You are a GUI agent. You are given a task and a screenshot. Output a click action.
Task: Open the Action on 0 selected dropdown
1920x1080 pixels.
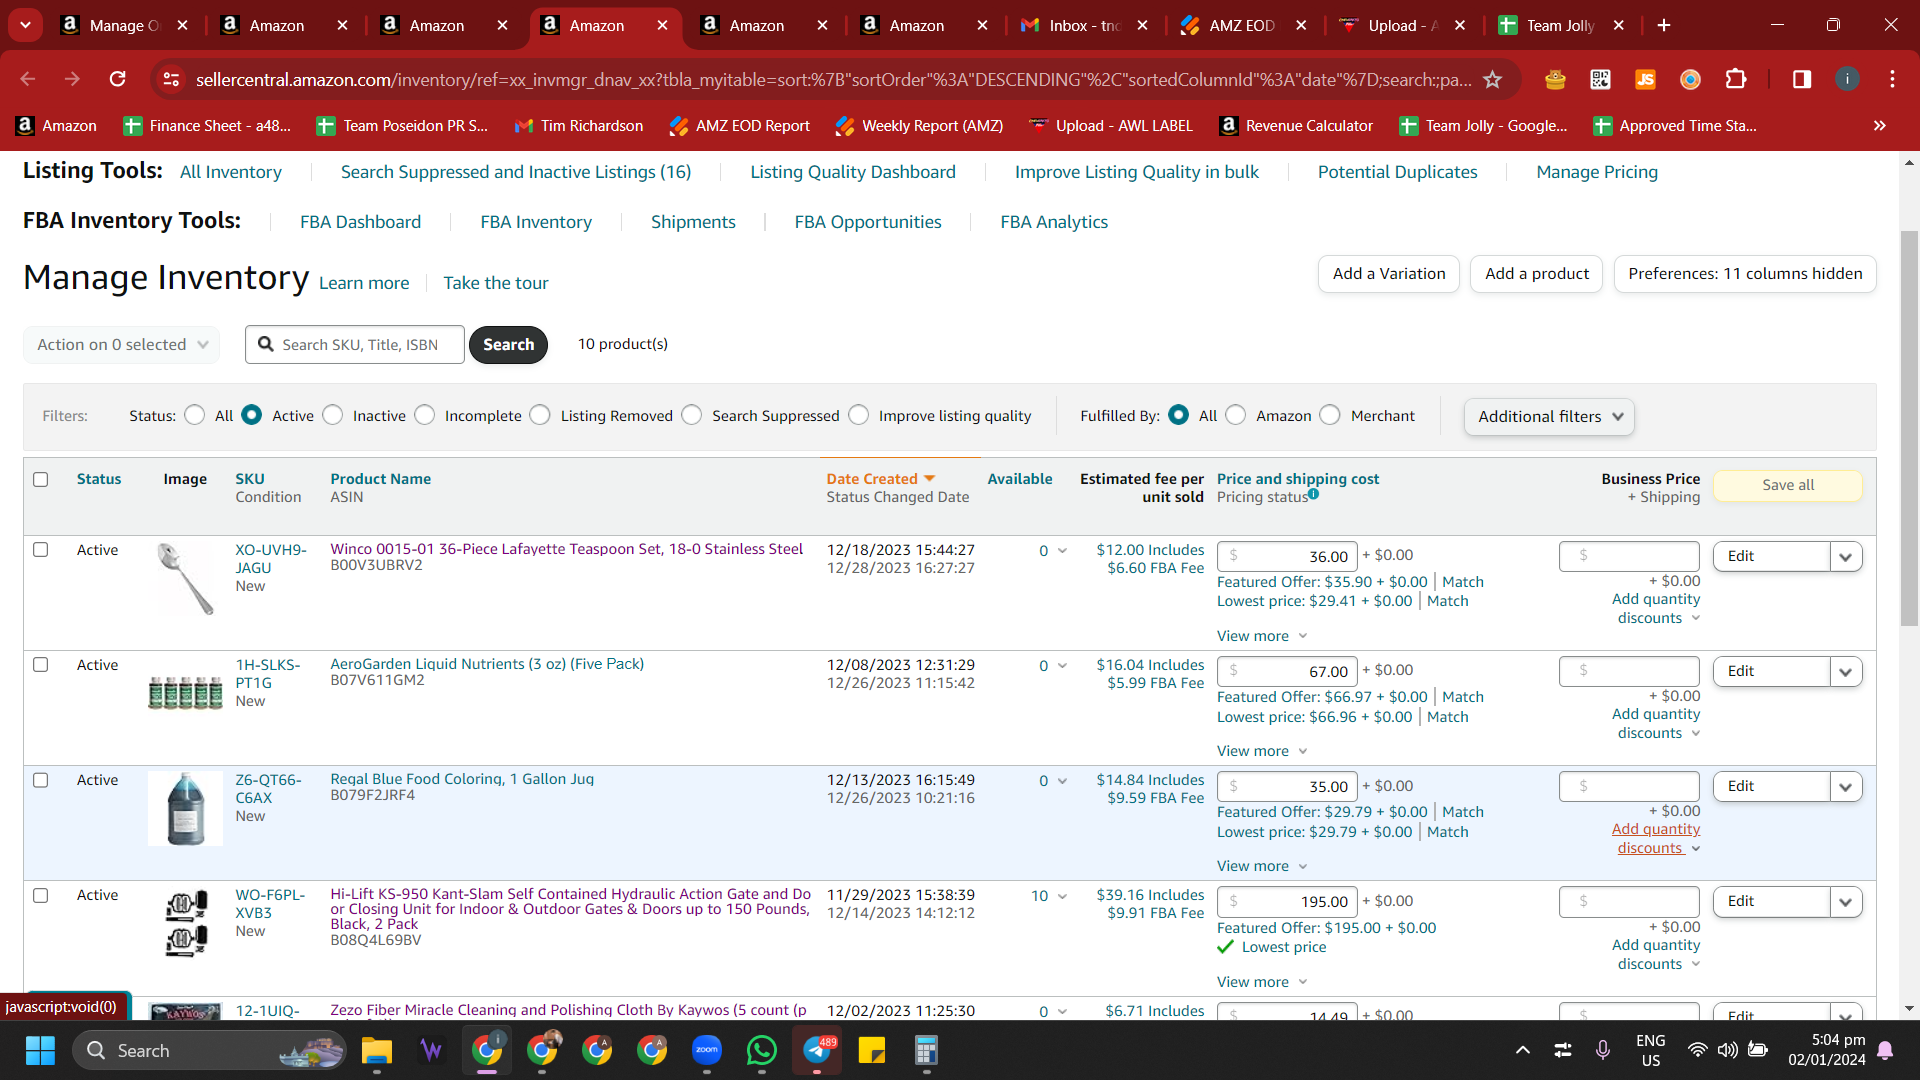122,344
